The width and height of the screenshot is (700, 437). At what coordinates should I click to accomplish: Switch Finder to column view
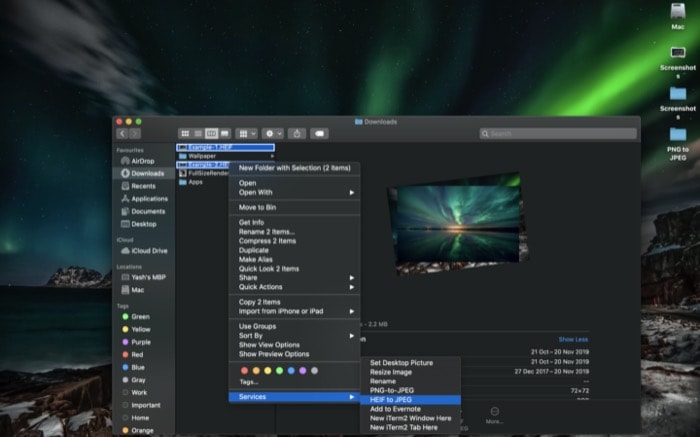coord(211,133)
